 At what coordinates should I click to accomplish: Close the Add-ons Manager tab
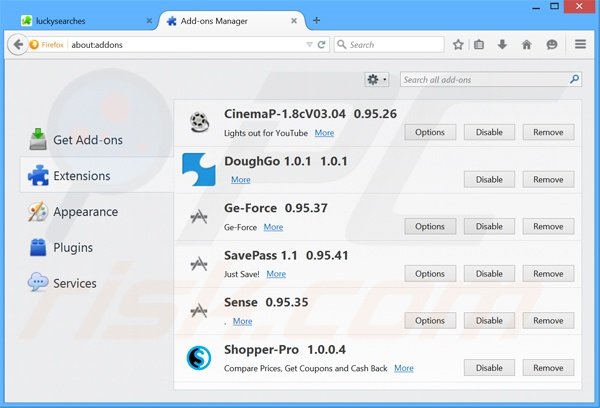point(294,21)
